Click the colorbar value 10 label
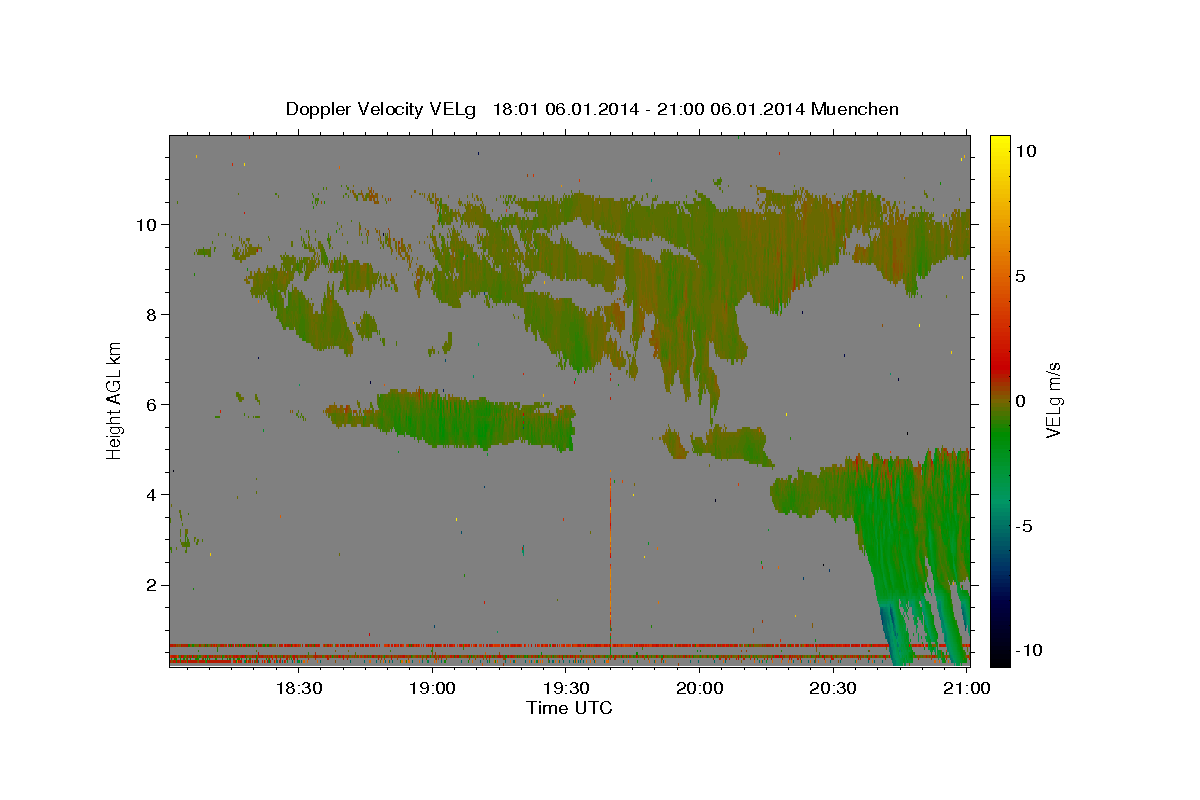Screen dimensions: 1200x800 1025,150
